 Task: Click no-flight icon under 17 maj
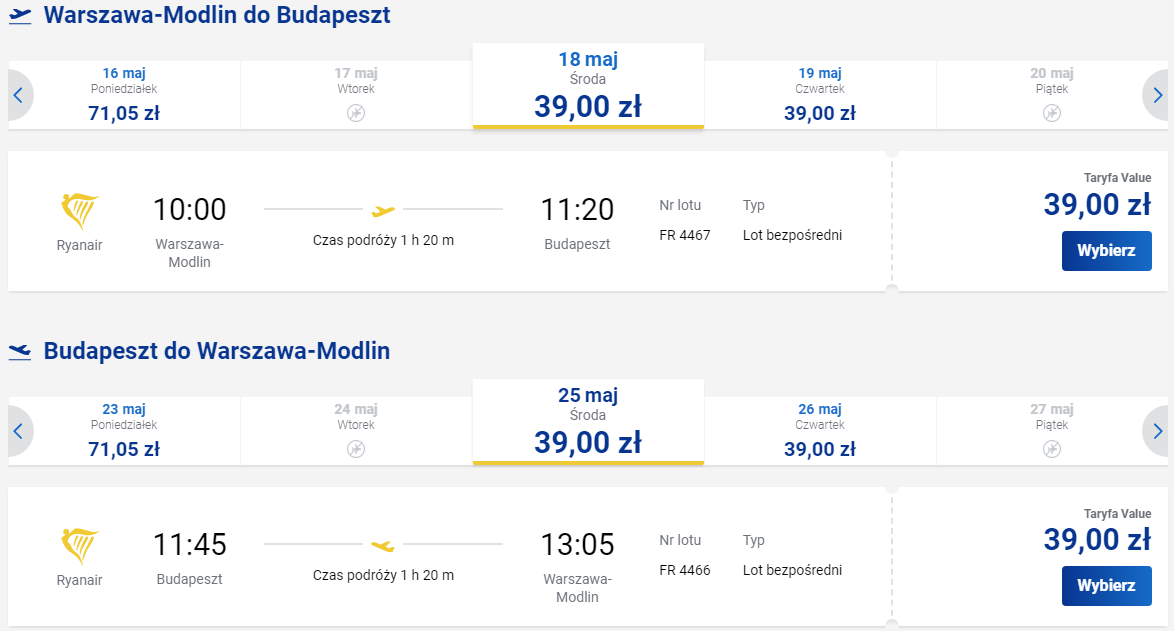point(356,113)
